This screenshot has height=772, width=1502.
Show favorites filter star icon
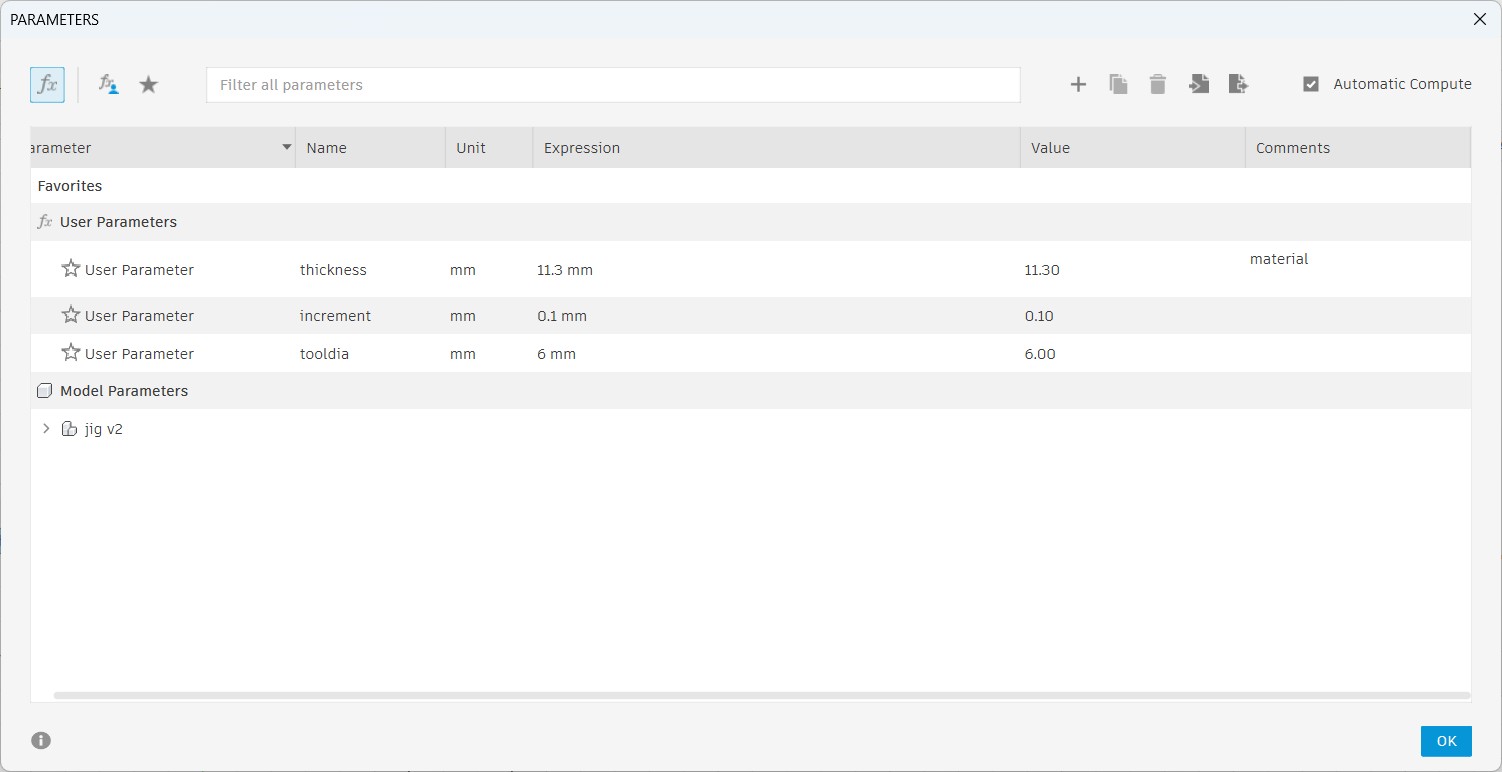point(149,85)
